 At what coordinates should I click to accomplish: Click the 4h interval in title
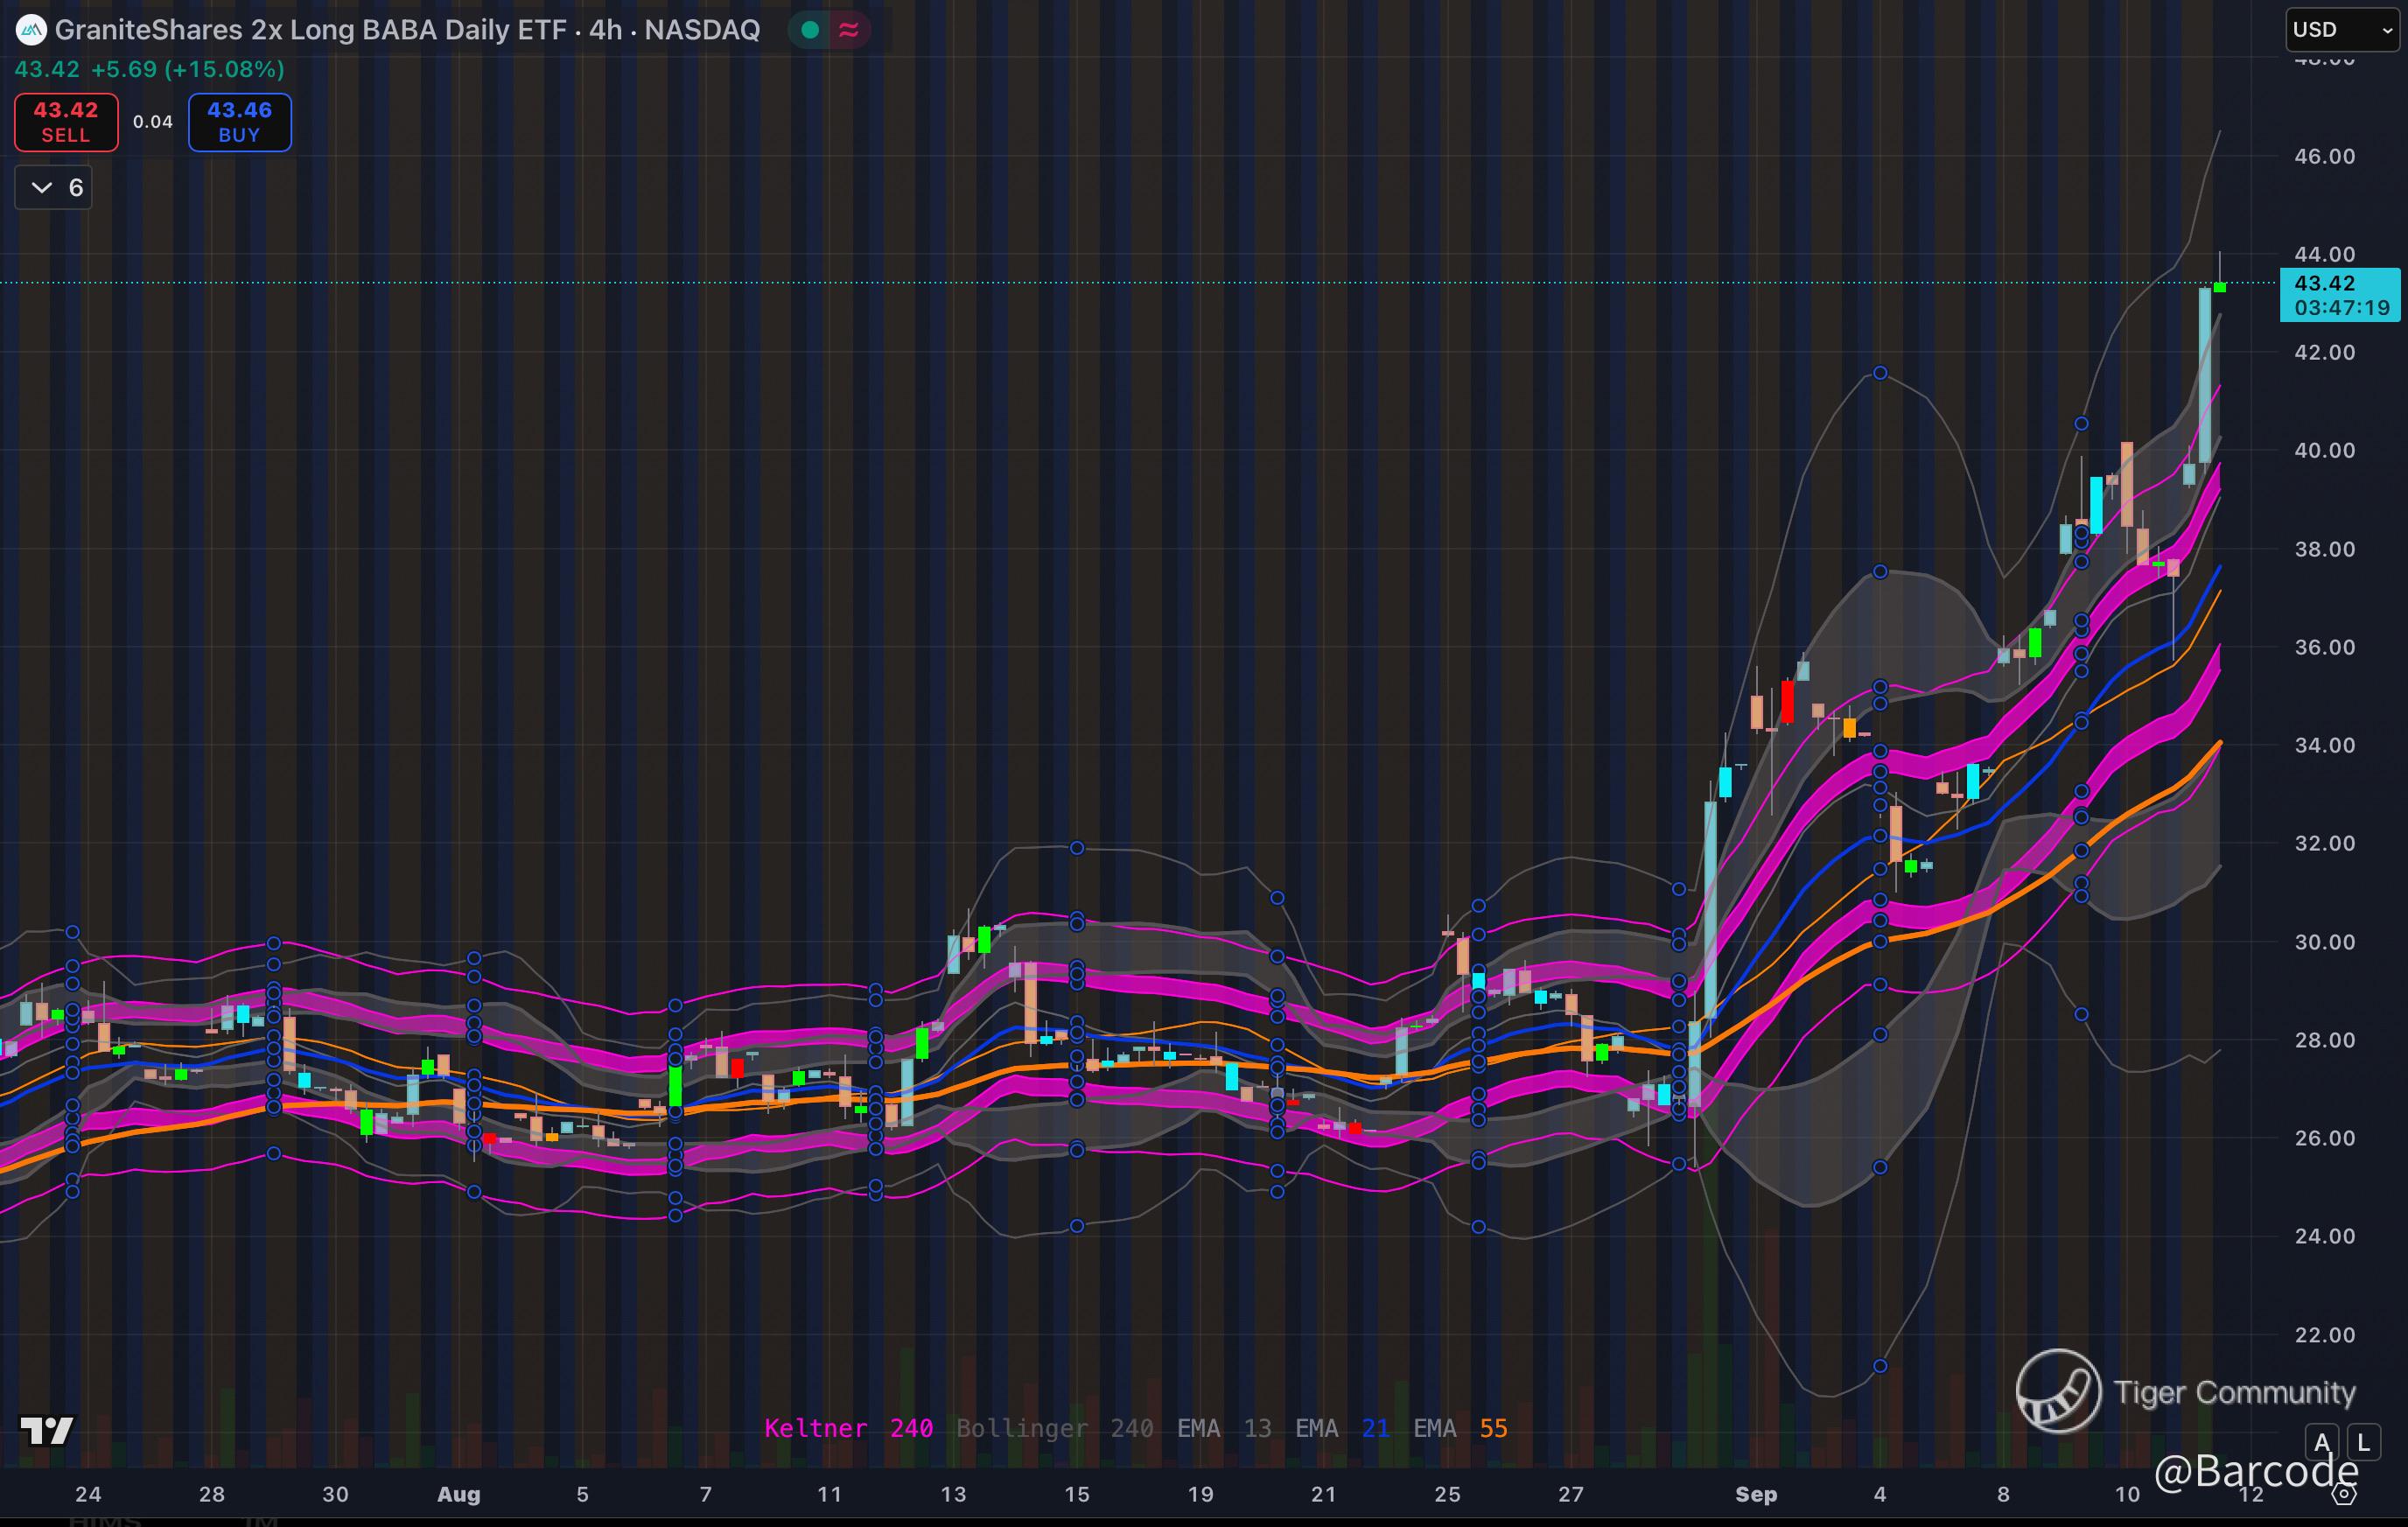click(605, 30)
